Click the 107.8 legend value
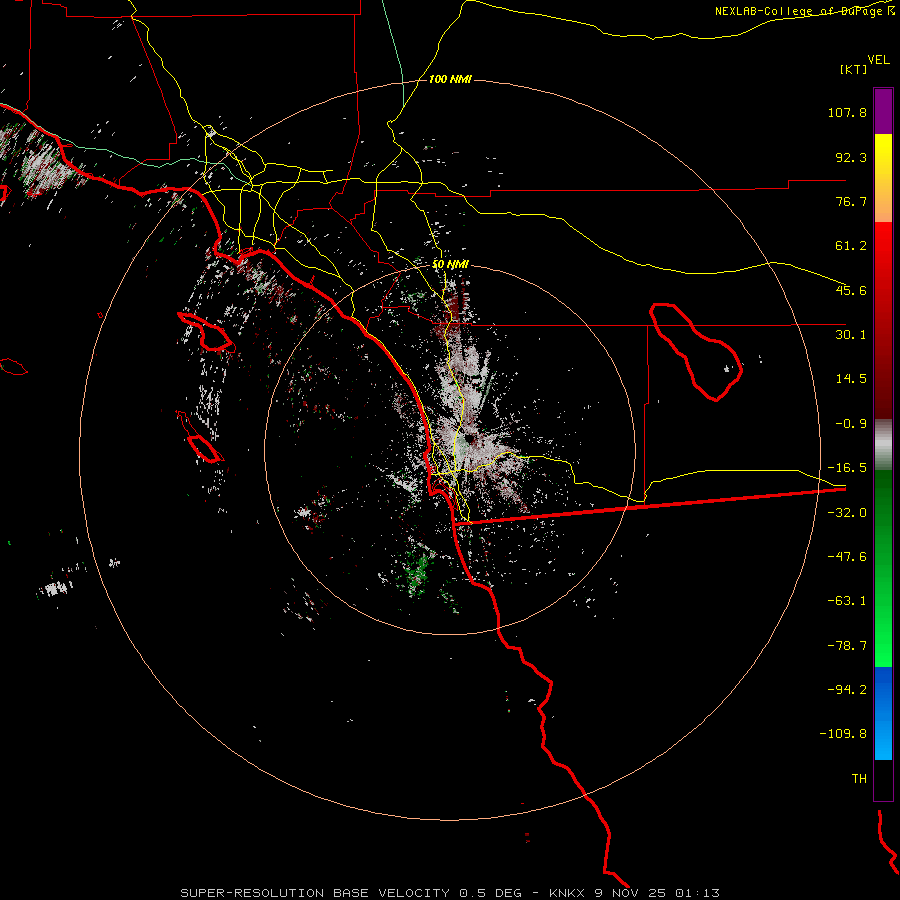This screenshot has height=900, width=900. [x=847, y=112]
